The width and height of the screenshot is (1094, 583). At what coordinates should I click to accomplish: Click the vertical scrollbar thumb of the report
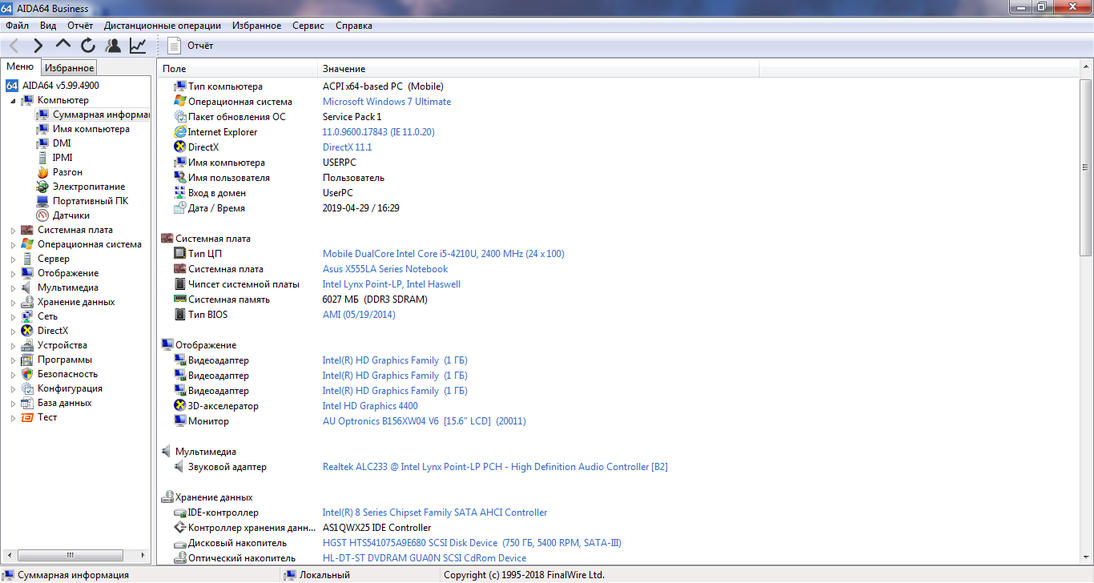(1086, 166)
